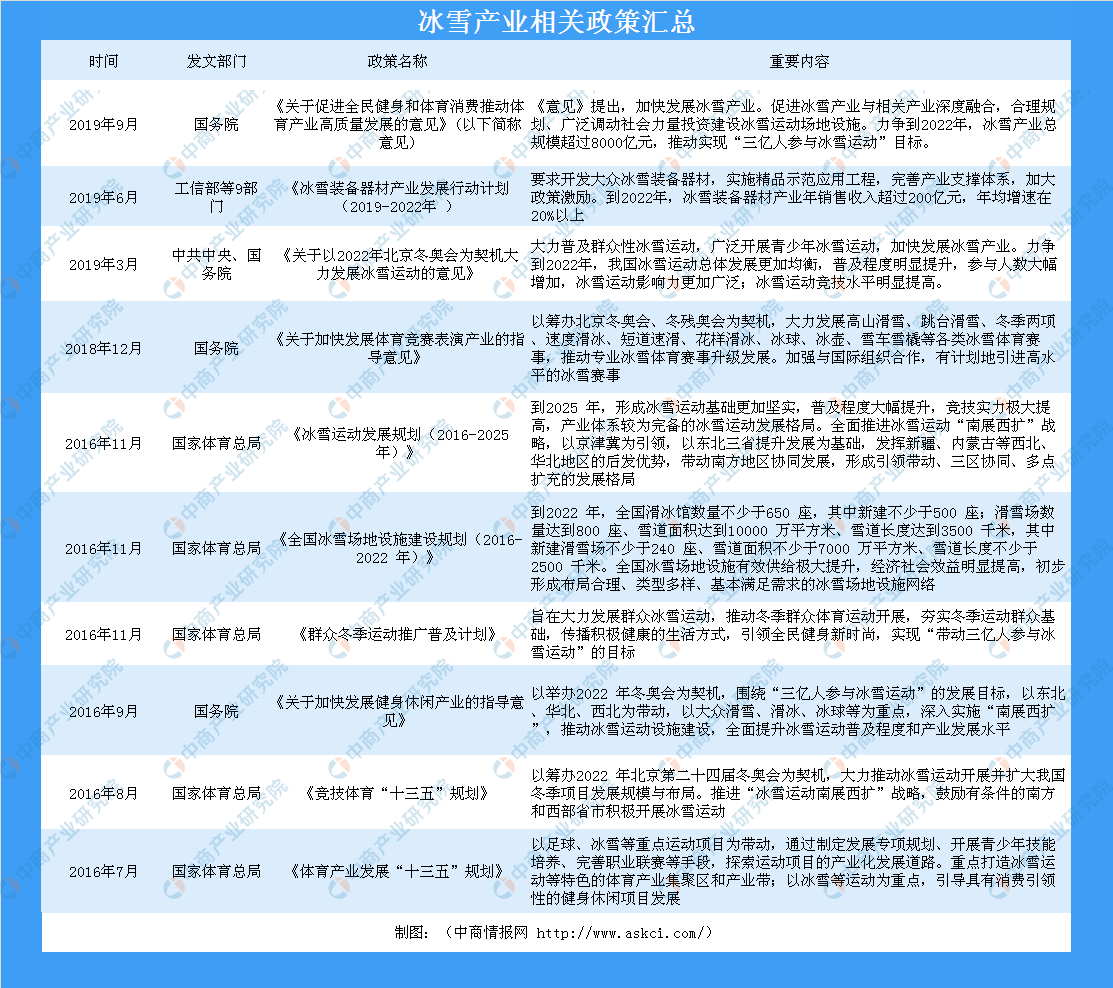Screen dimensions: 1113x988
Task: Click the content starting "到2022 年，全国滑冰馆数量不少于650 座"
Action: 798,549
